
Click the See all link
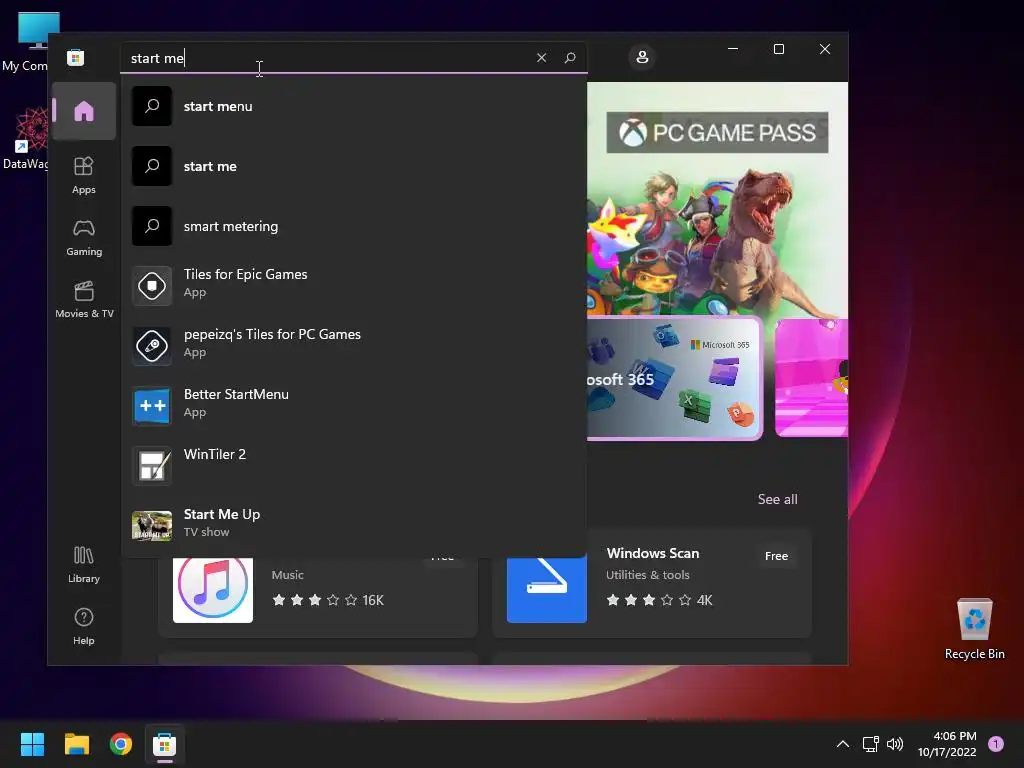(x=777, y=500)
